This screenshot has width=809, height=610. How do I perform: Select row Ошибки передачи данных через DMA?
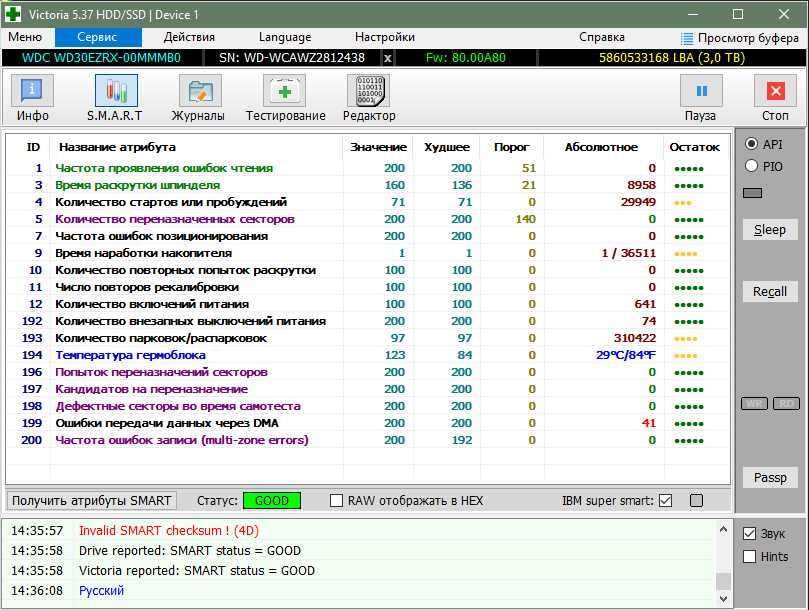click(x=368, y=423)
